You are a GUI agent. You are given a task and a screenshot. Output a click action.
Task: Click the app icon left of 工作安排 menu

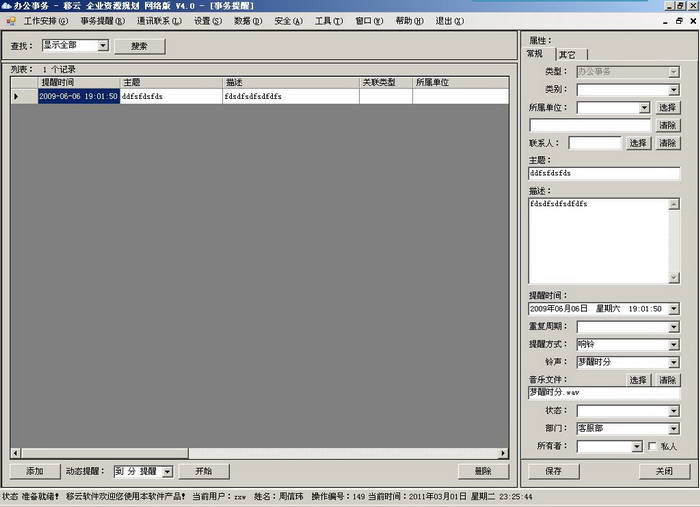click(11, 21)
